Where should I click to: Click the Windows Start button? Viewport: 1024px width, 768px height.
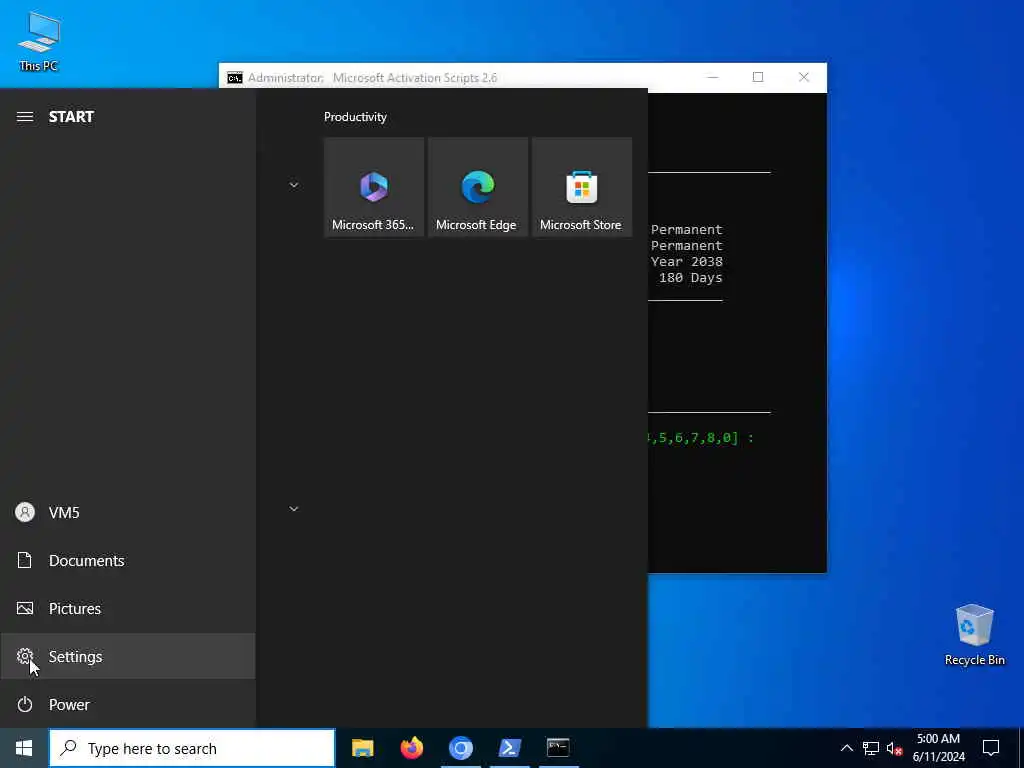click(24, 748)
